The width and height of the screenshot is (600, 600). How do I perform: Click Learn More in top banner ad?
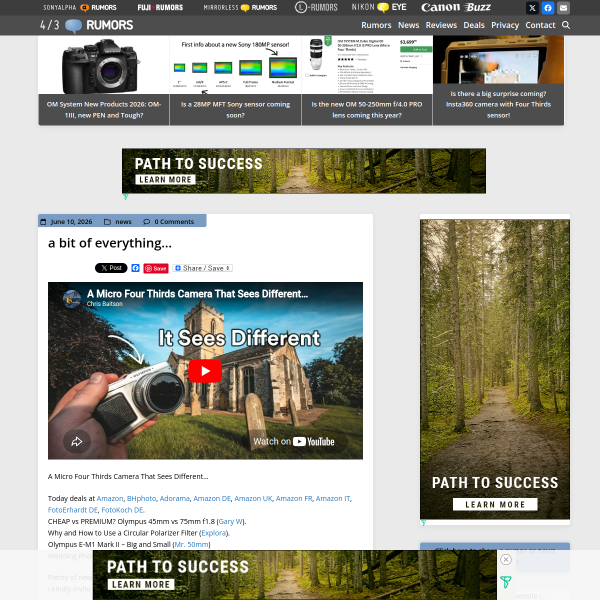pos(165,180)
